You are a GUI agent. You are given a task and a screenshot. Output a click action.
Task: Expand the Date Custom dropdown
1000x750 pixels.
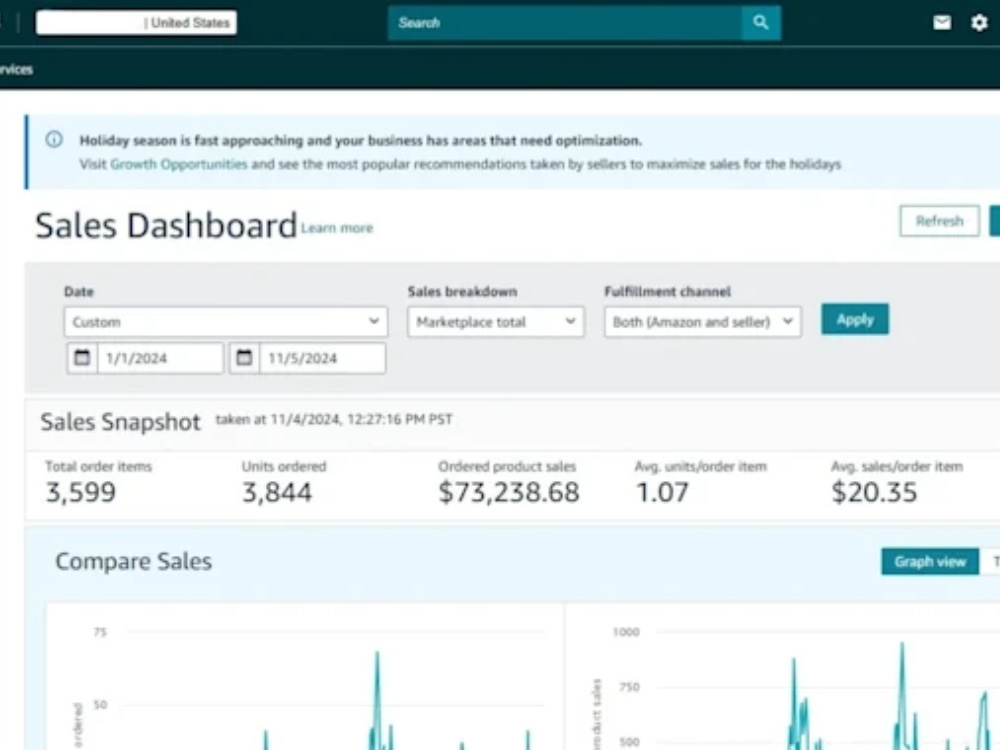click(226, 321)
